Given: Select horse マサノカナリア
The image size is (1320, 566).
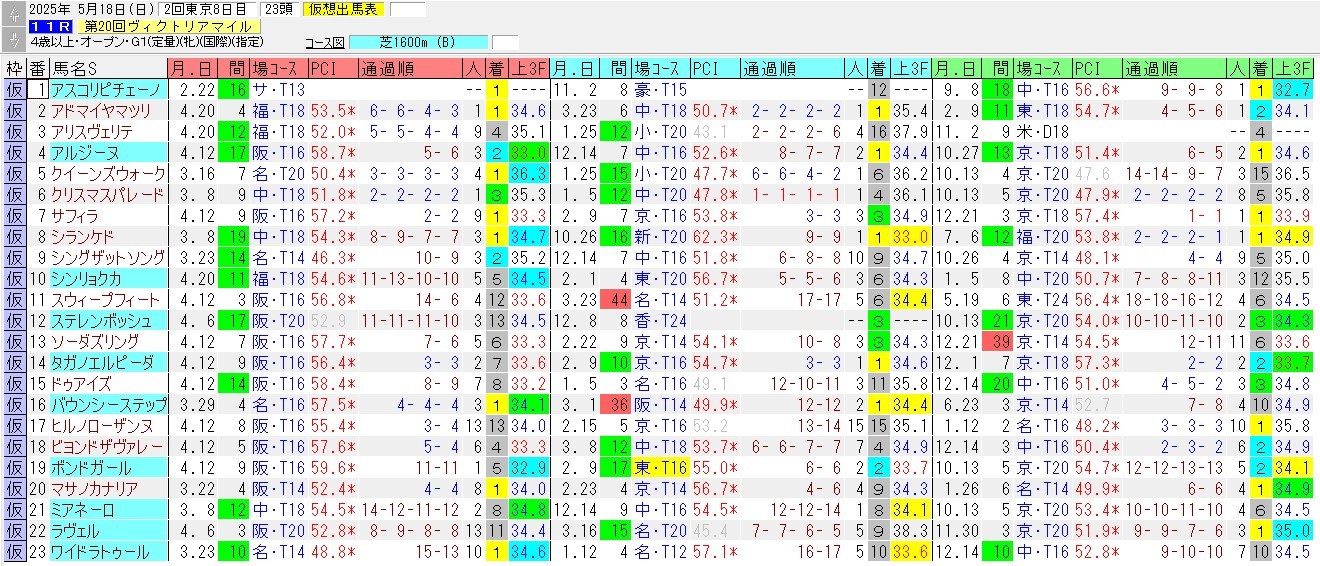Looking at the screenshot, I should click(107, 488).
